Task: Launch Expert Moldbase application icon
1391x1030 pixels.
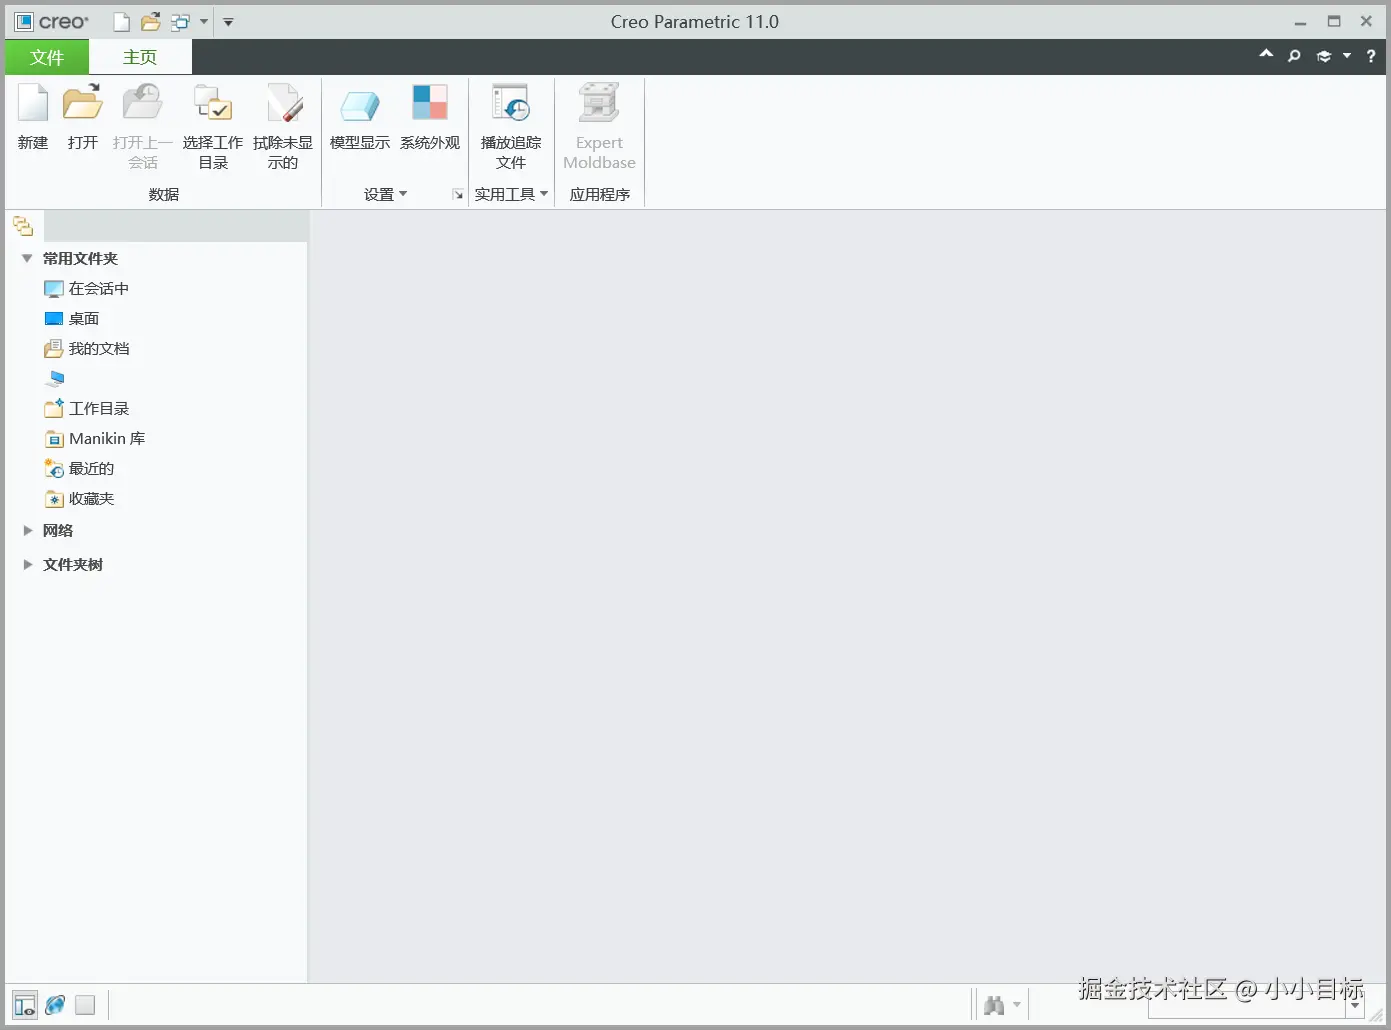Action: 599,104
